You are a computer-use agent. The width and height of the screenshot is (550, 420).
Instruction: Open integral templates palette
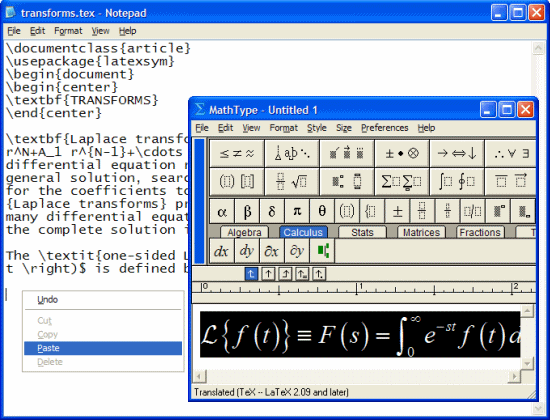coord(457,181)
